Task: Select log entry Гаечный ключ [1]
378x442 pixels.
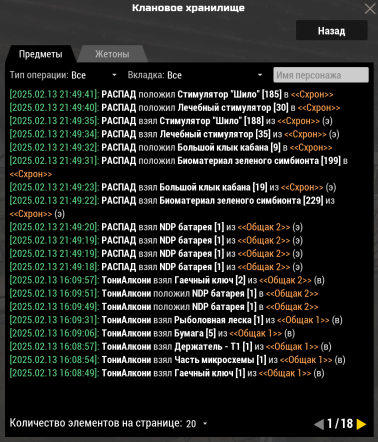Action: pos(167,373)
